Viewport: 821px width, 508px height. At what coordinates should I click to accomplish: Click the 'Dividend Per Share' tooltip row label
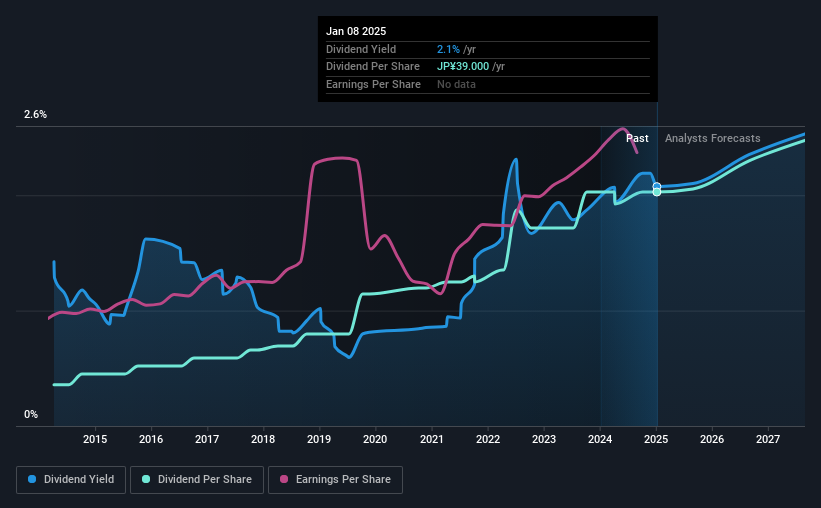click(x=373, y=67)
